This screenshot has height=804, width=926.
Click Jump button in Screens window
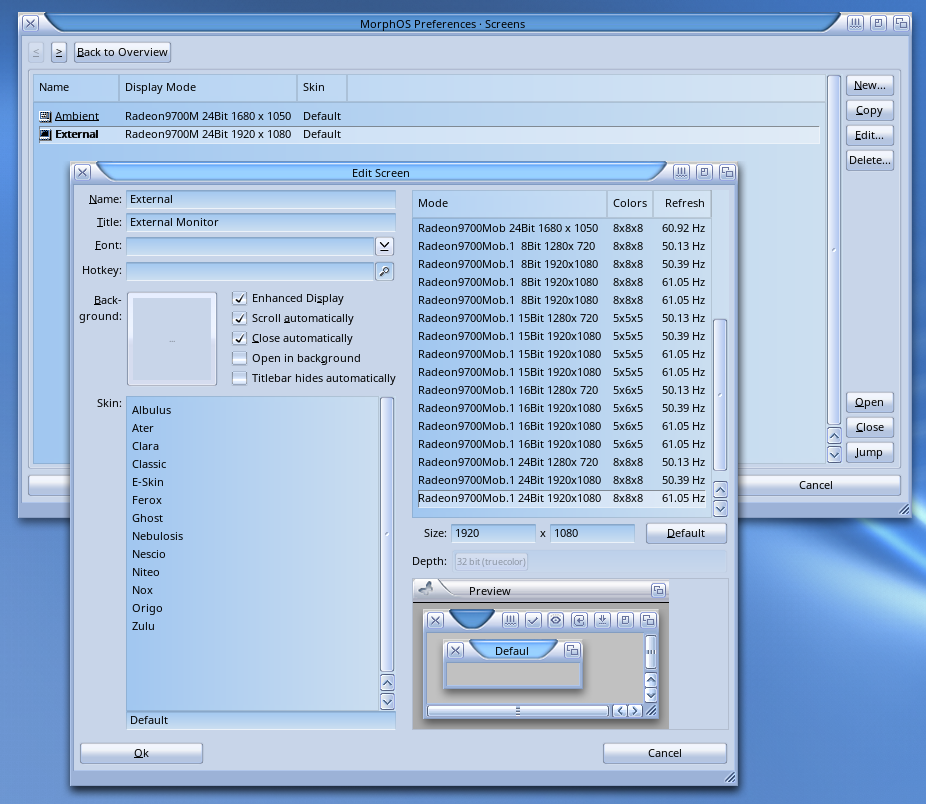pos(869,453)
